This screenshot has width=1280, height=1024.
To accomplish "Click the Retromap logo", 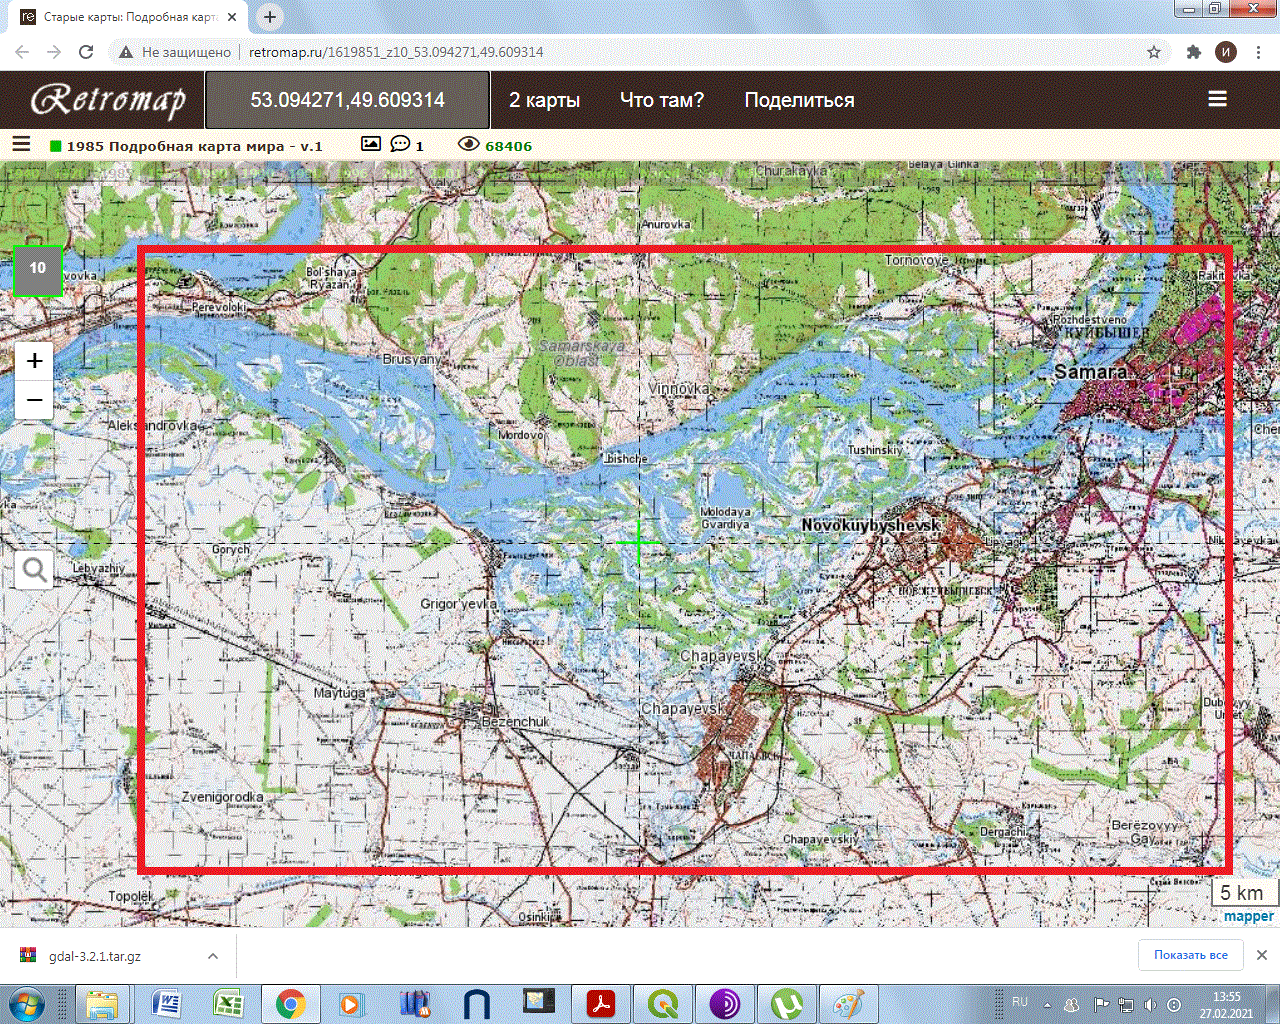I will [108, 100].
